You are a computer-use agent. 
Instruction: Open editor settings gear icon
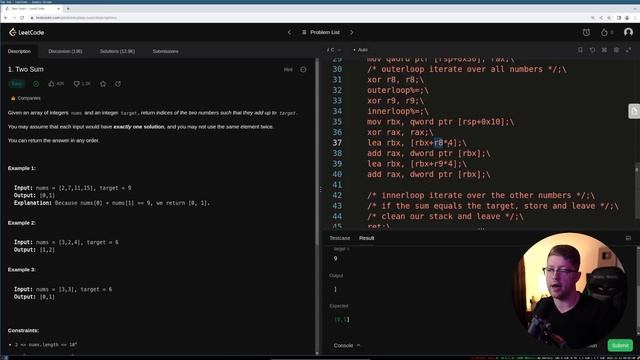coord(616,50)
